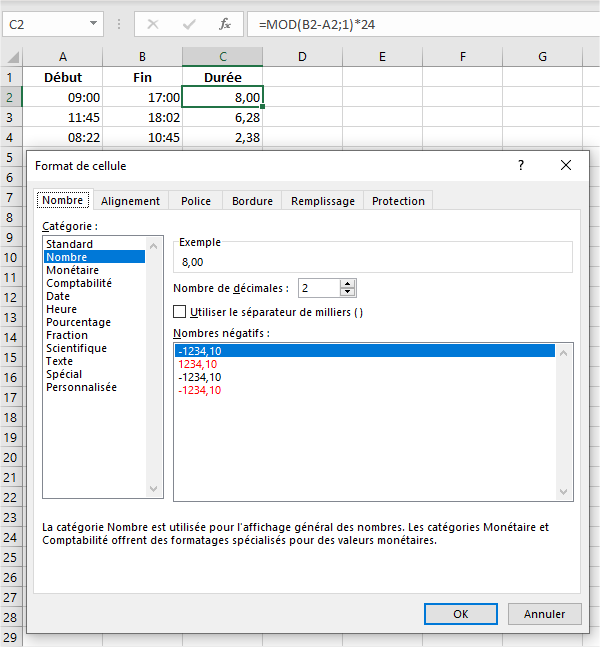Image resolution: width=600 pixels, height=647 pixels.
Task: Select red 1234,10 without minus sign
Action: tap(365, 364)
